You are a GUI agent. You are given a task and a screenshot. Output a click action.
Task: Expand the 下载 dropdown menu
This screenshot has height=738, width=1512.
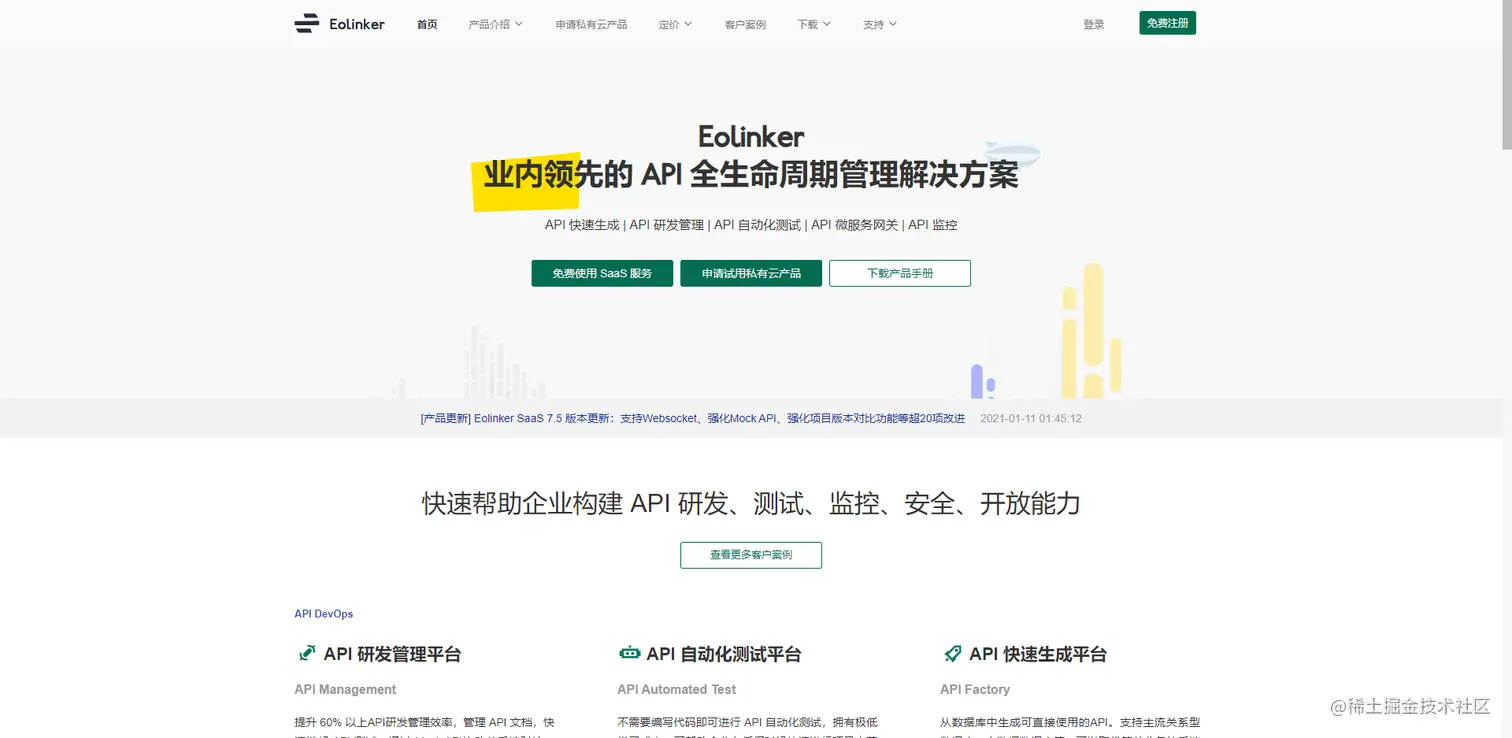pyautogui.click(x=814, y=24)
